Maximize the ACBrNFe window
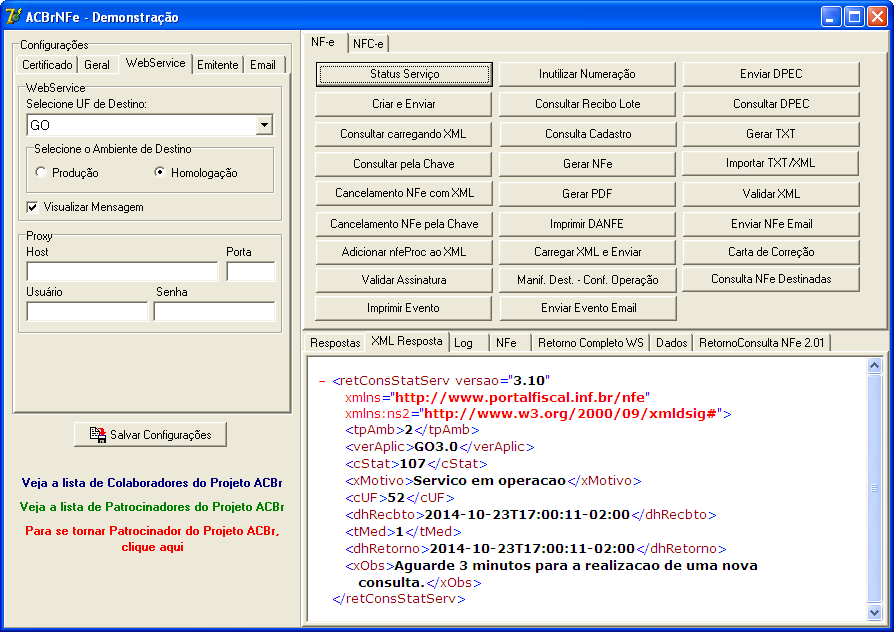The image size is (894, 632). (x=854, y=17)
